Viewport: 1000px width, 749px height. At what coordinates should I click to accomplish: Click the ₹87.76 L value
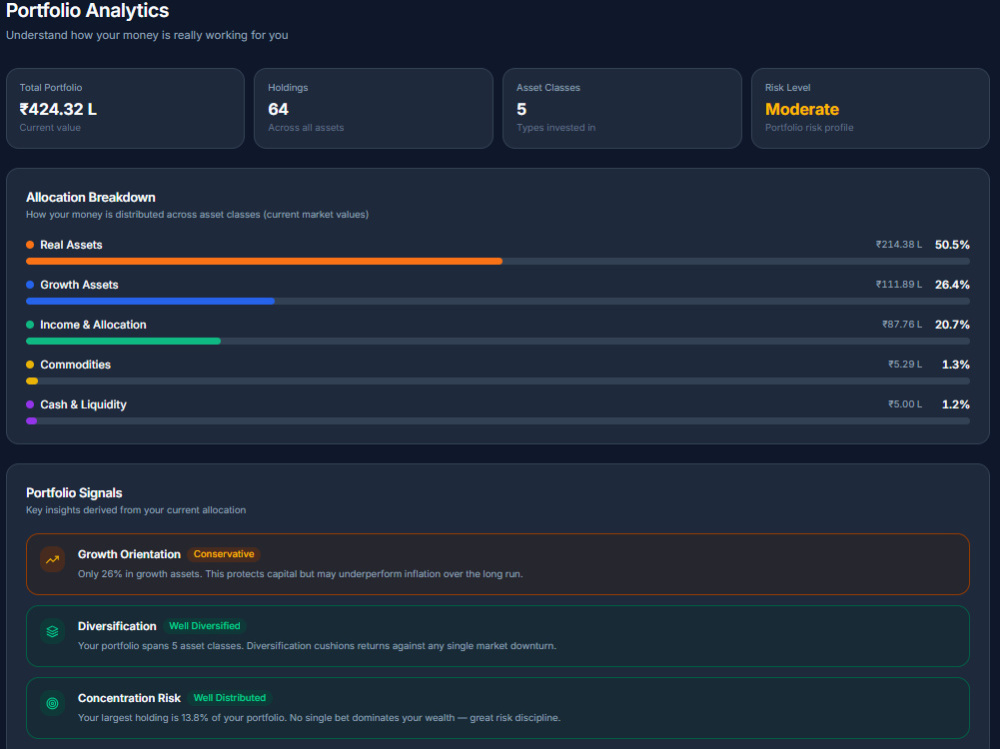click(902, 324)
